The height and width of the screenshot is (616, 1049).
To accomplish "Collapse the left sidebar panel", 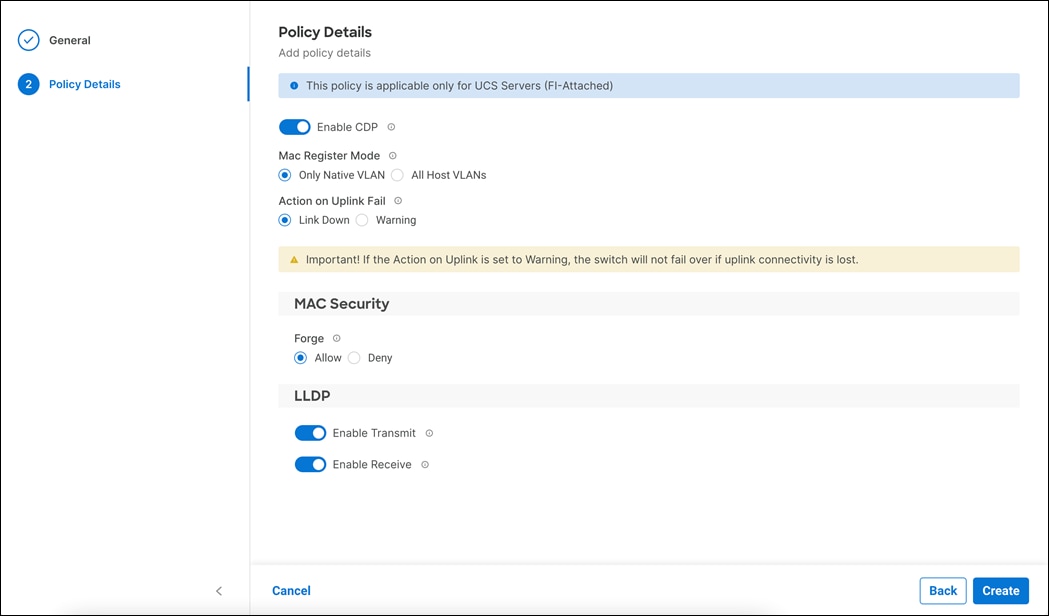I will click(x=219, y=590).
